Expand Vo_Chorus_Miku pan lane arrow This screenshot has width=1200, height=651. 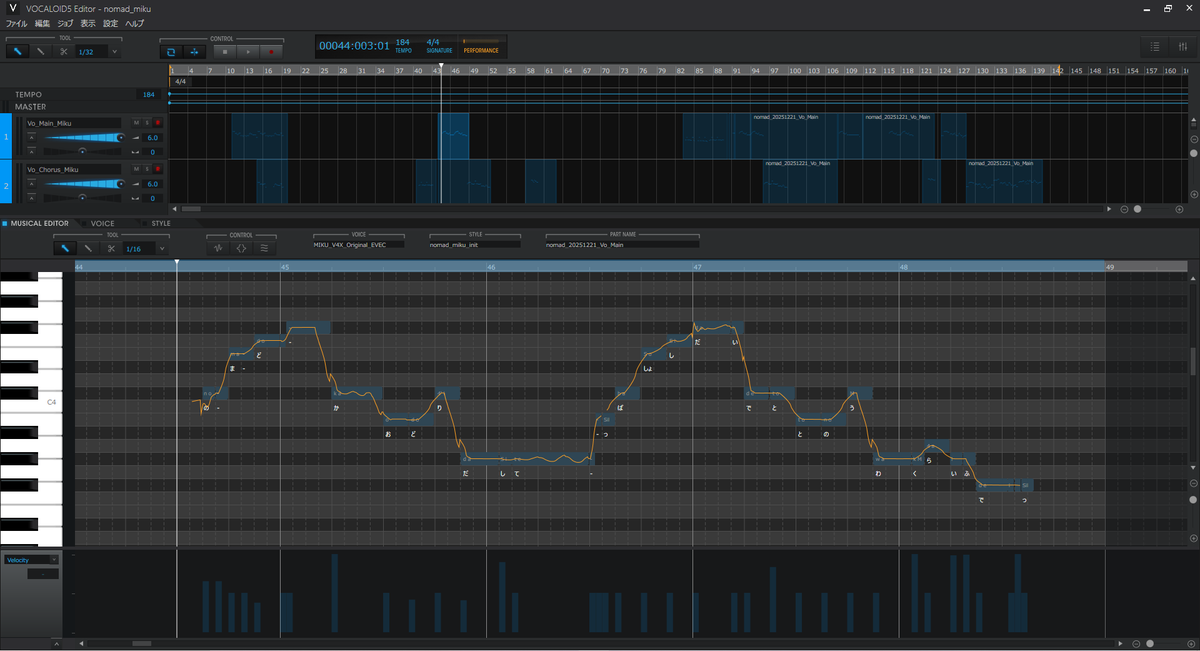31,198
